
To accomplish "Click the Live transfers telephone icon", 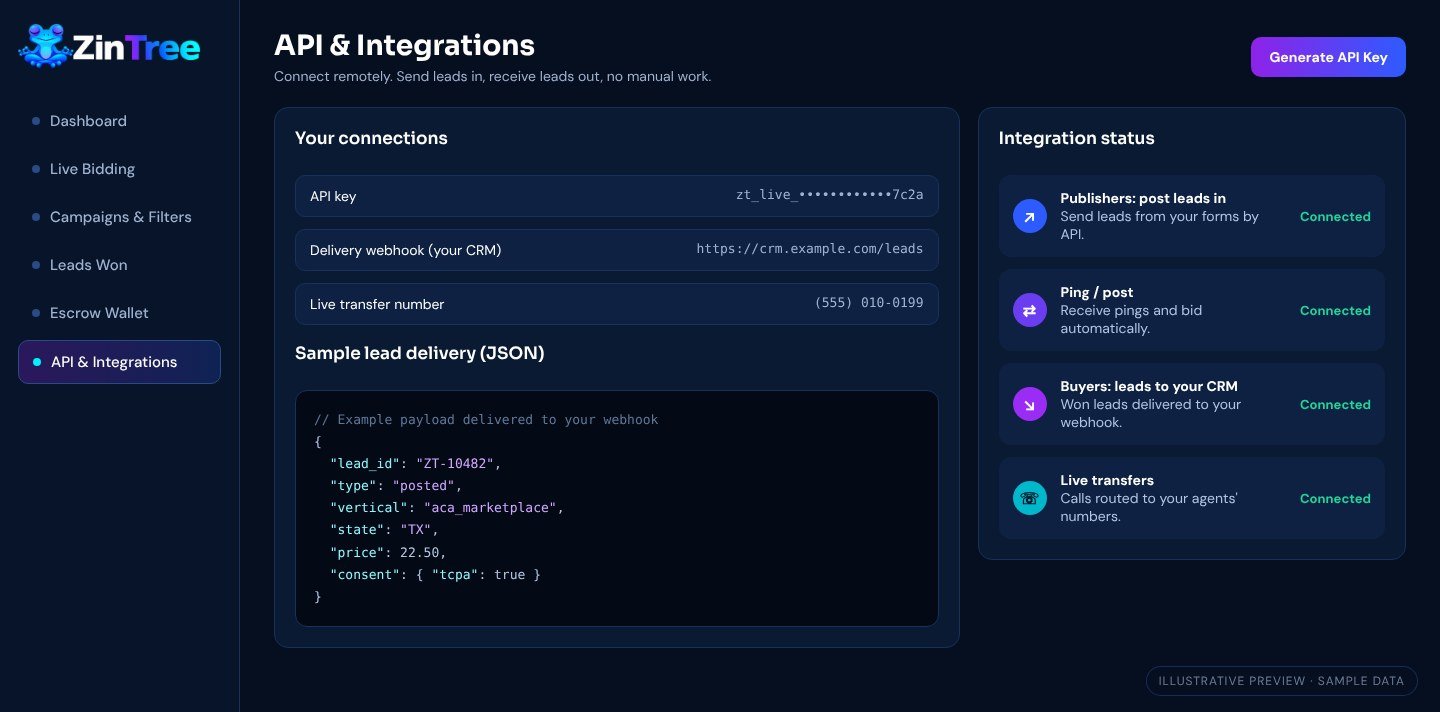I will click(x=1030, y=498).
